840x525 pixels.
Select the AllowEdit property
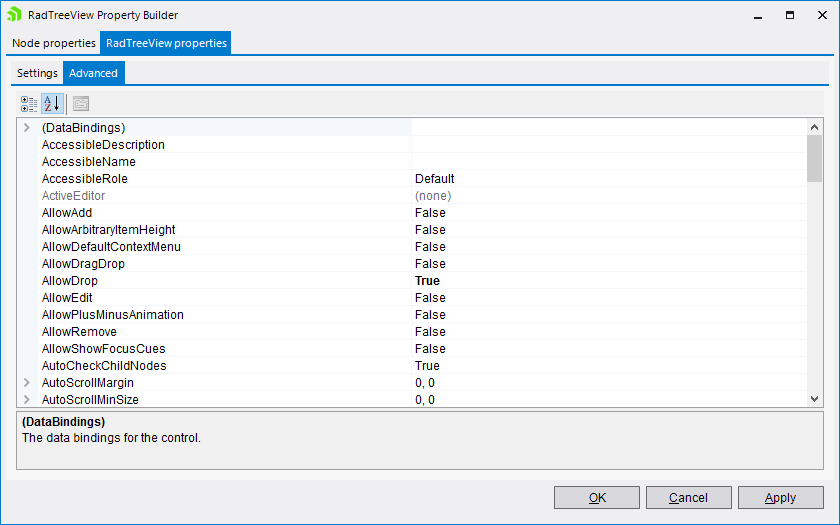(67, 298)
